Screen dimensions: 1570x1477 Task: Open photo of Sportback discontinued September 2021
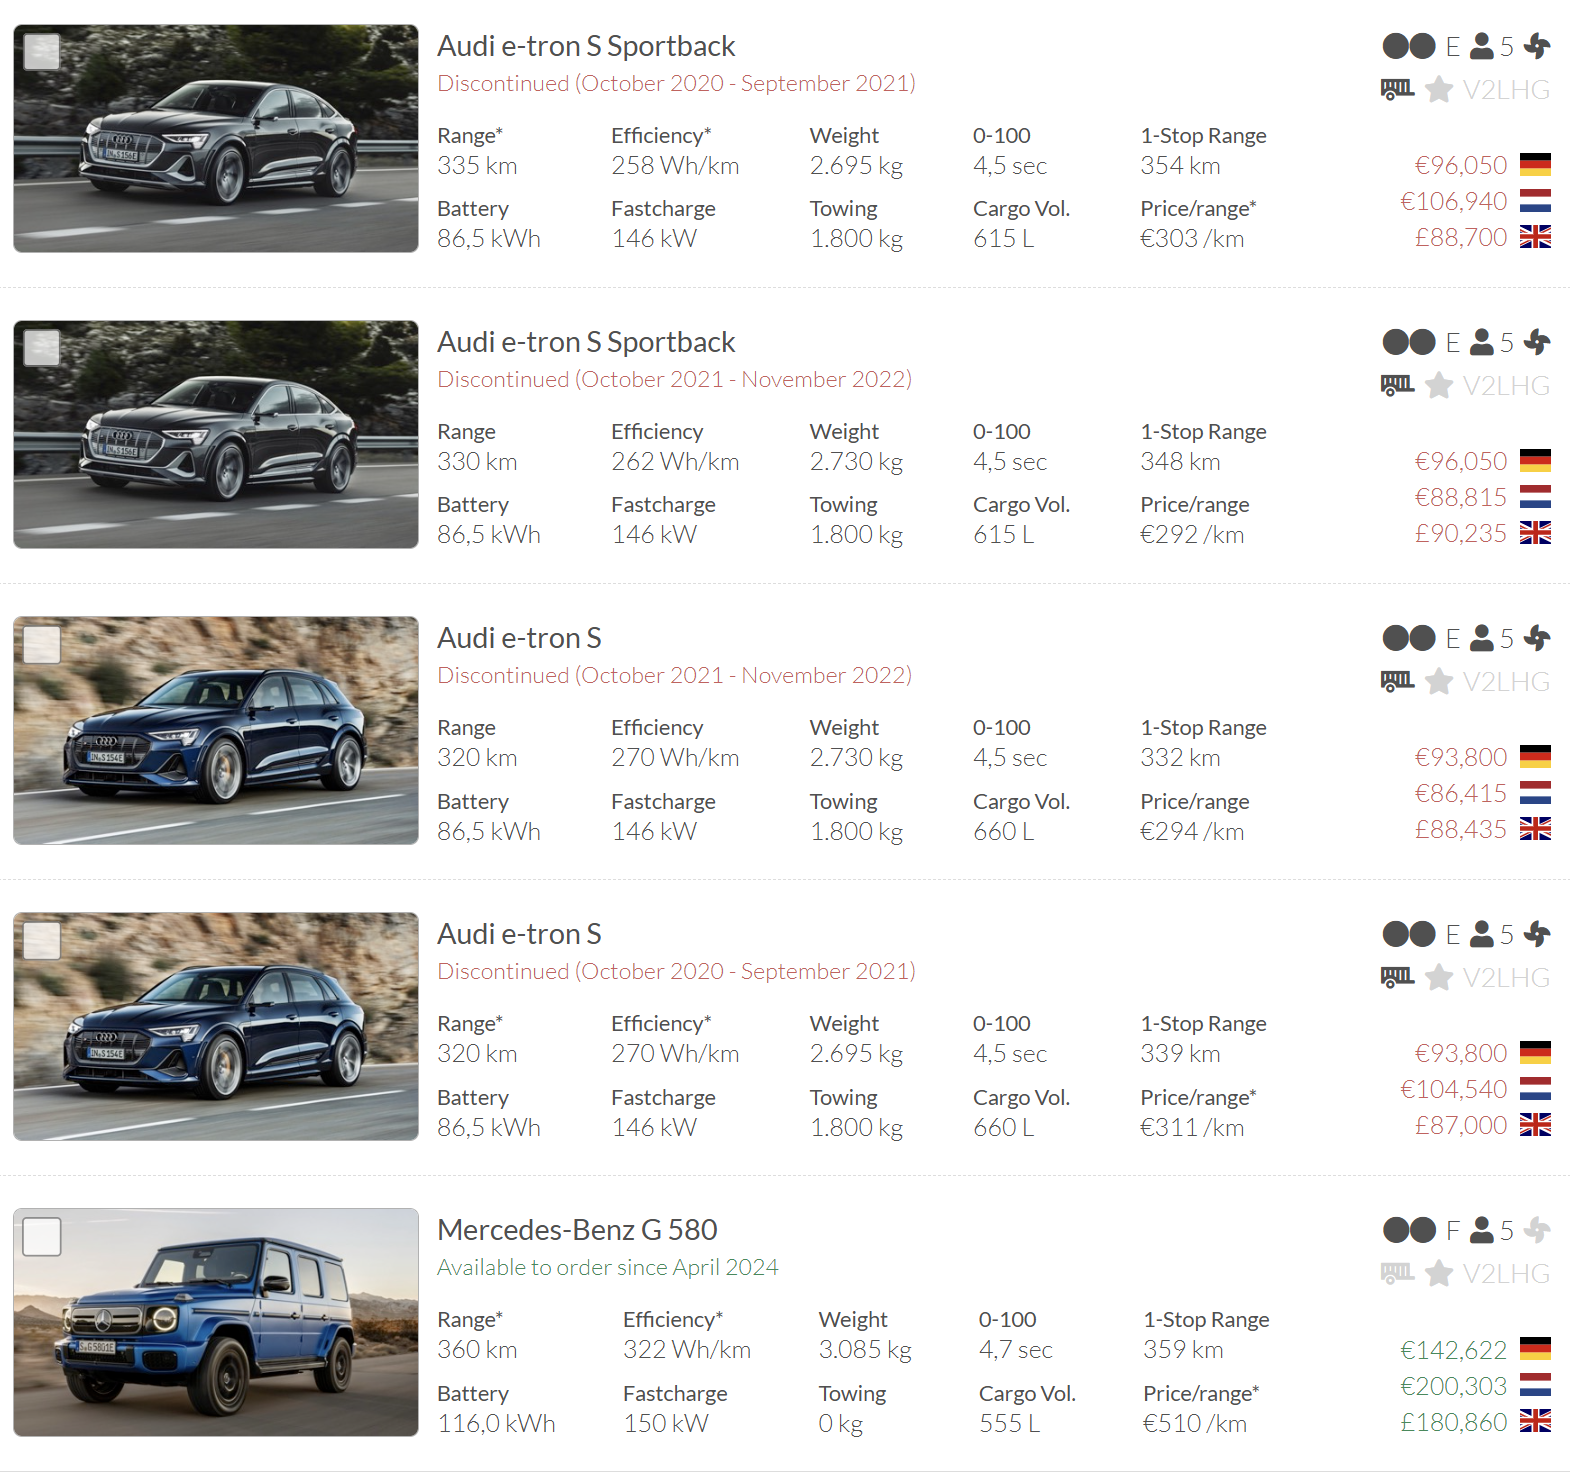pos(216,138)
